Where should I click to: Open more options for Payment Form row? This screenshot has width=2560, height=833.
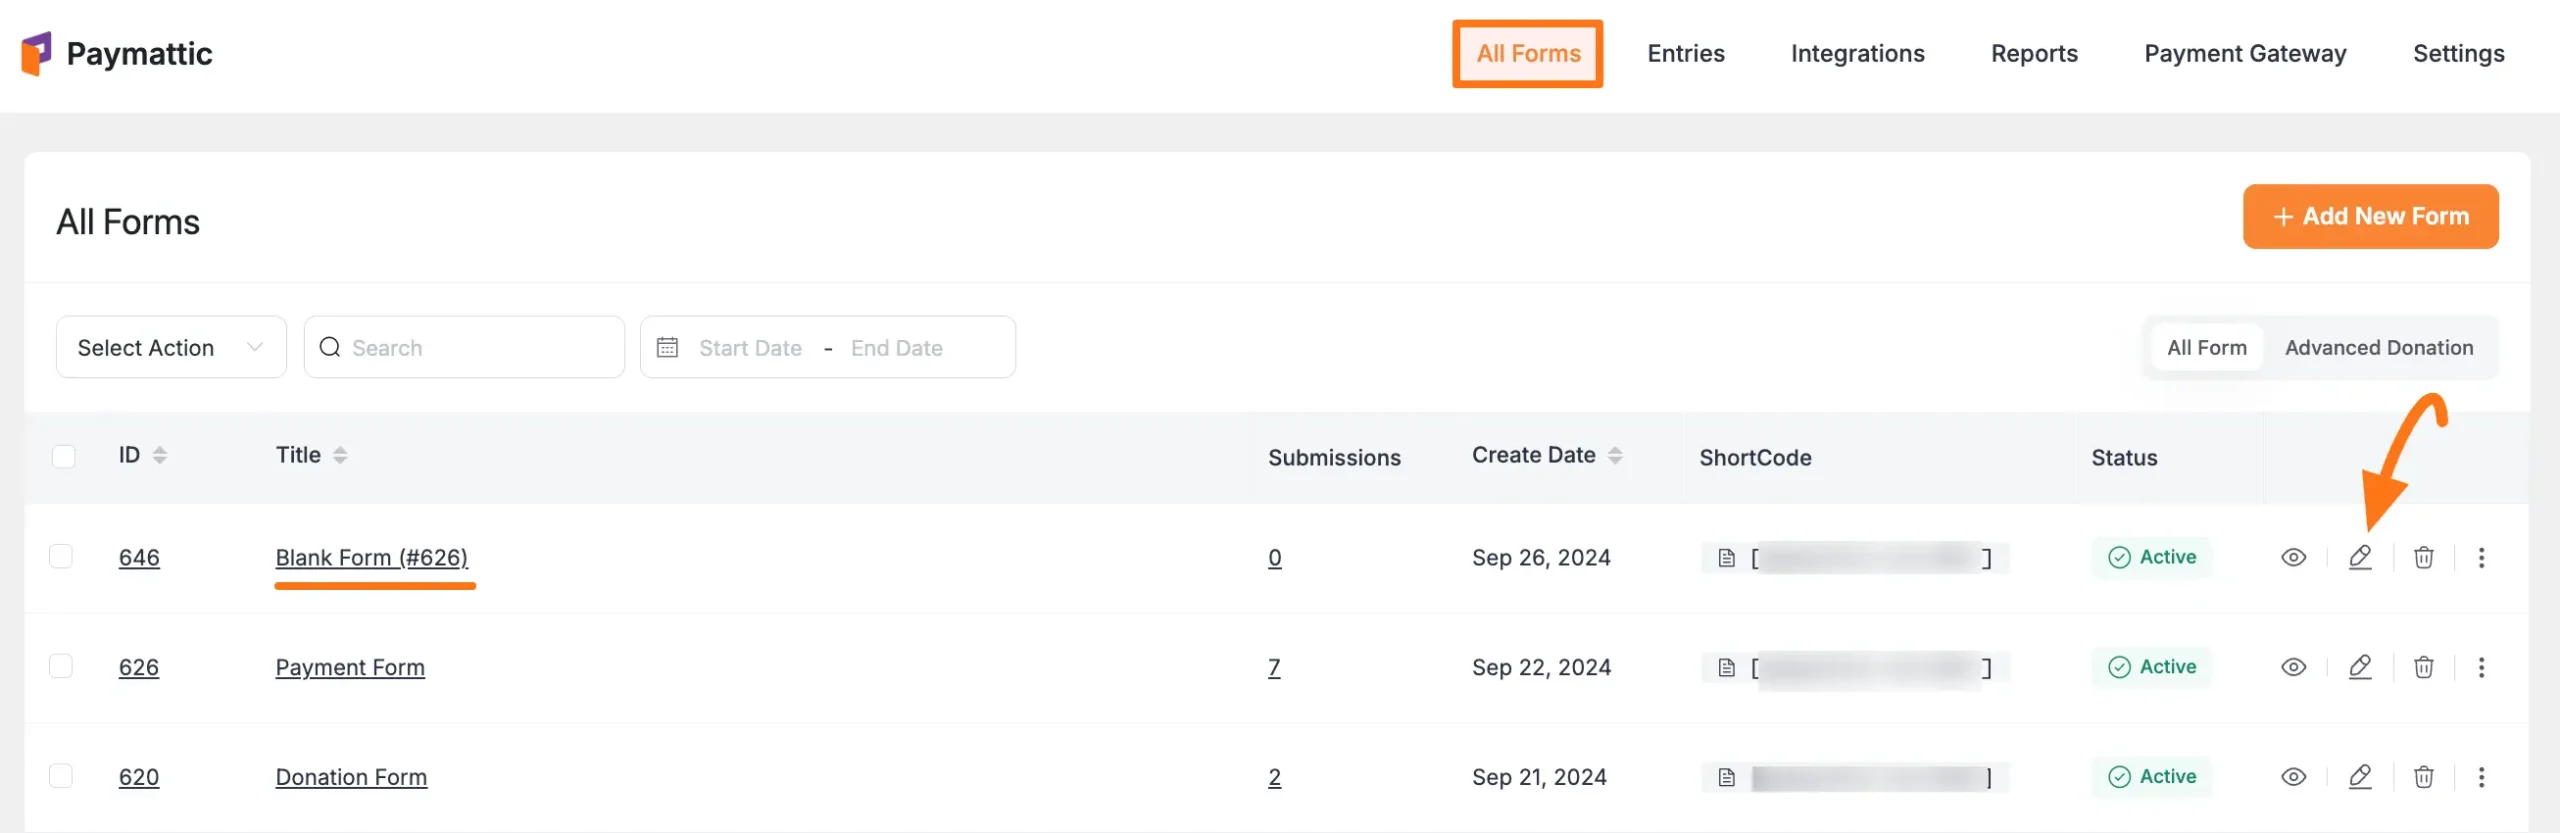pyautogui.click(x=2481, y=667)
